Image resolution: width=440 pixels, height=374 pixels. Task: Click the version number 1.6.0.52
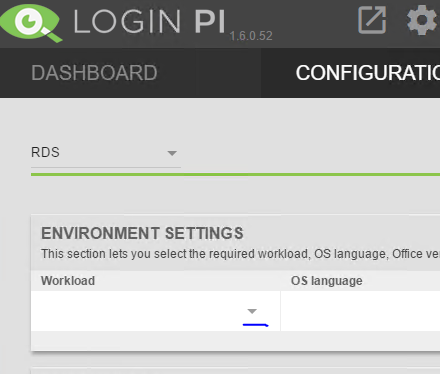[251, 36]
